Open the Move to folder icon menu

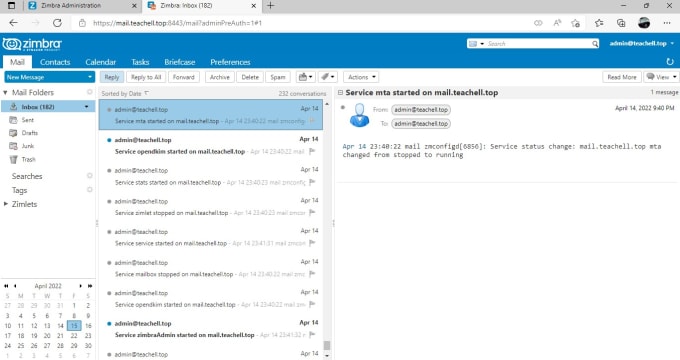[x=305, y=77]
